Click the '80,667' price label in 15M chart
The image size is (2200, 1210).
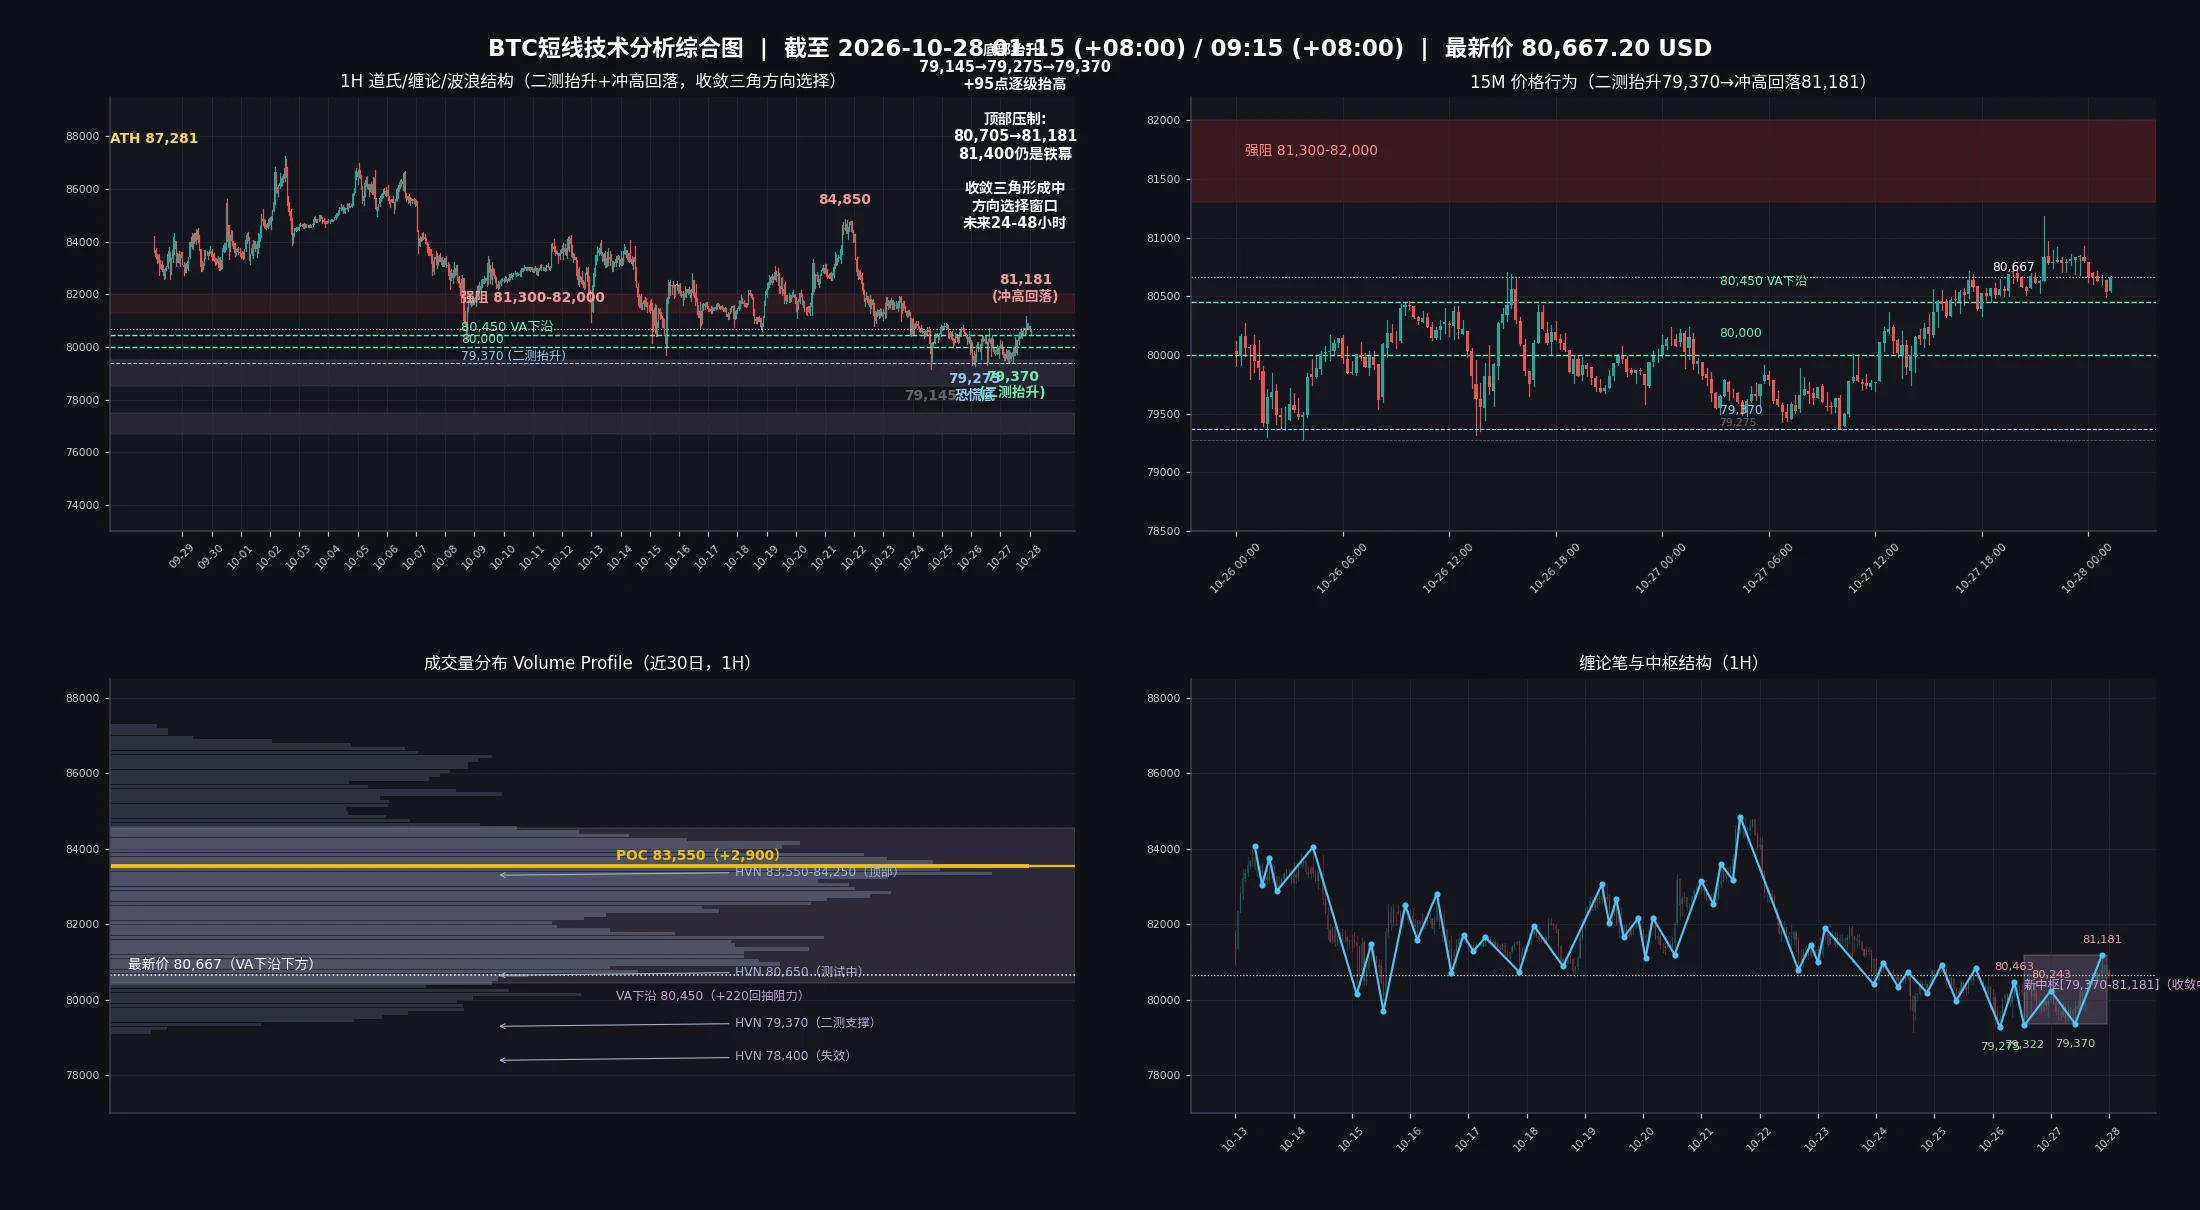[2013, 267]
